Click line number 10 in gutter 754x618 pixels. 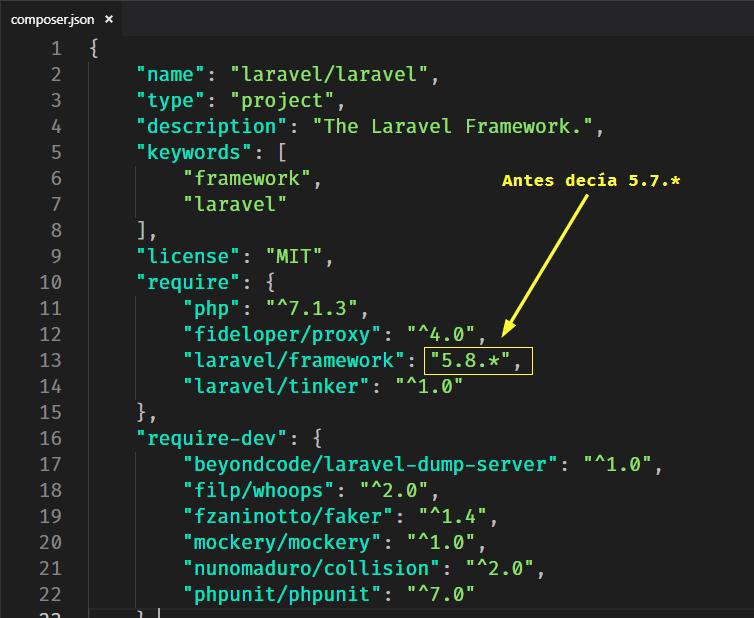(50, 282)
